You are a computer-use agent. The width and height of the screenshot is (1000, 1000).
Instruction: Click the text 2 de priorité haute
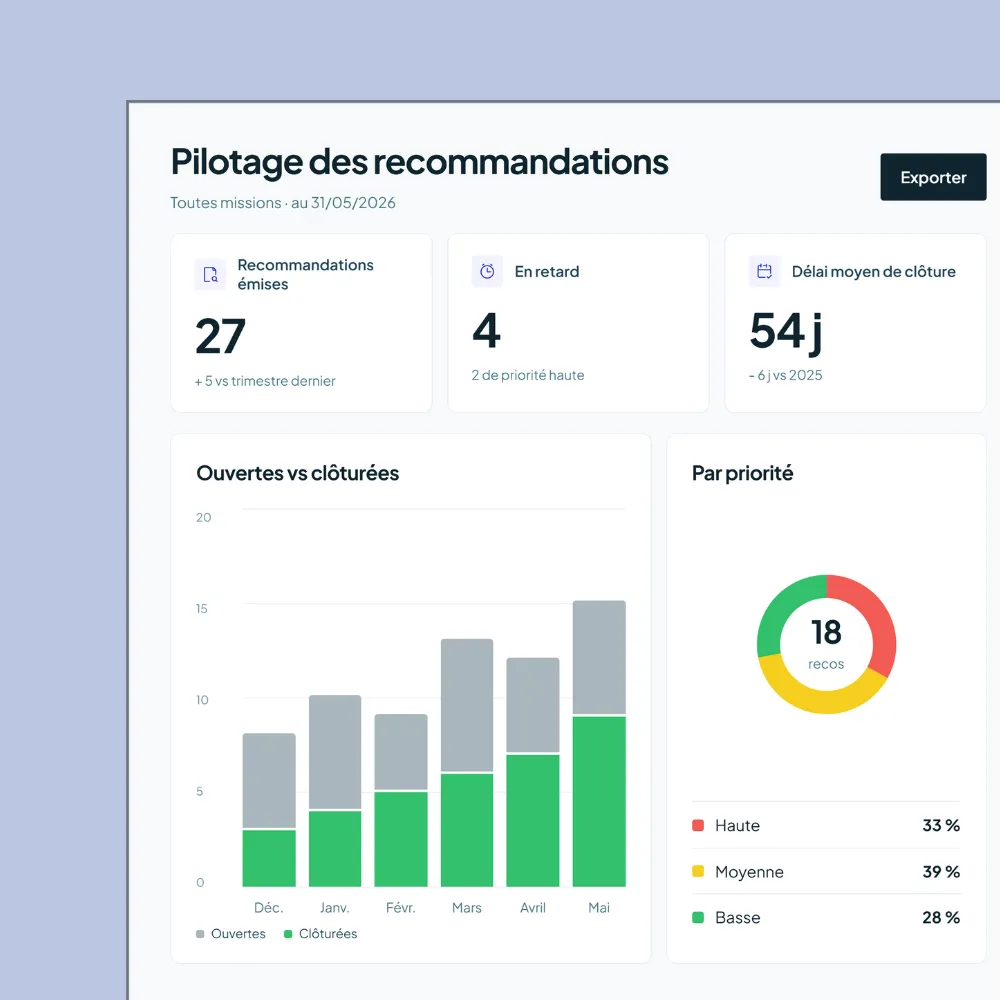[x=528, y=375]
